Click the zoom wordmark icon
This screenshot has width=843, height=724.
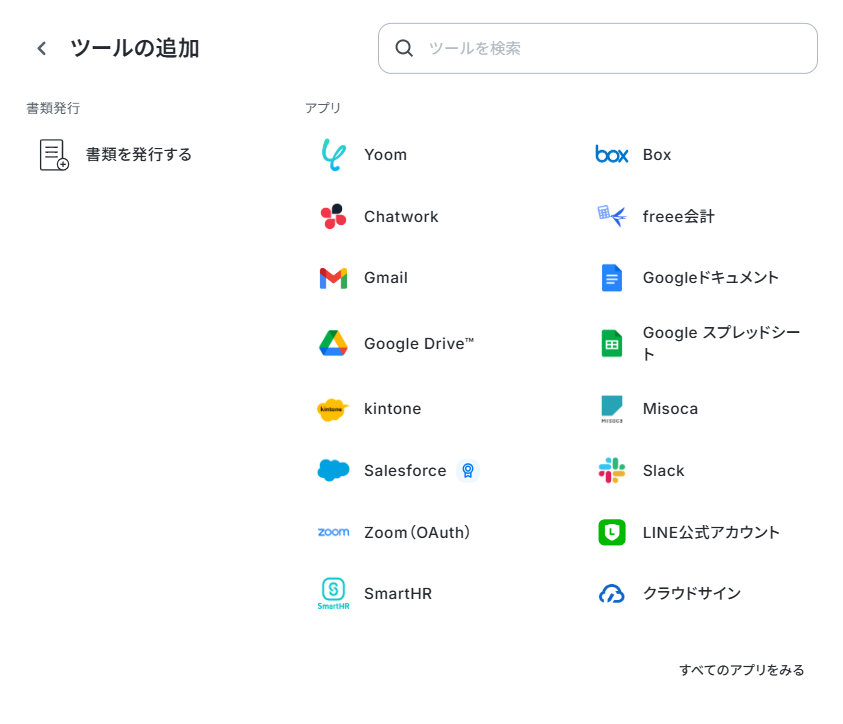click(333, 532)
